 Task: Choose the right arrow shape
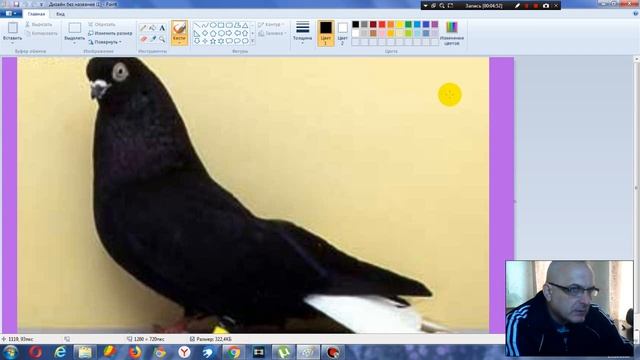[x=229, y=33]
